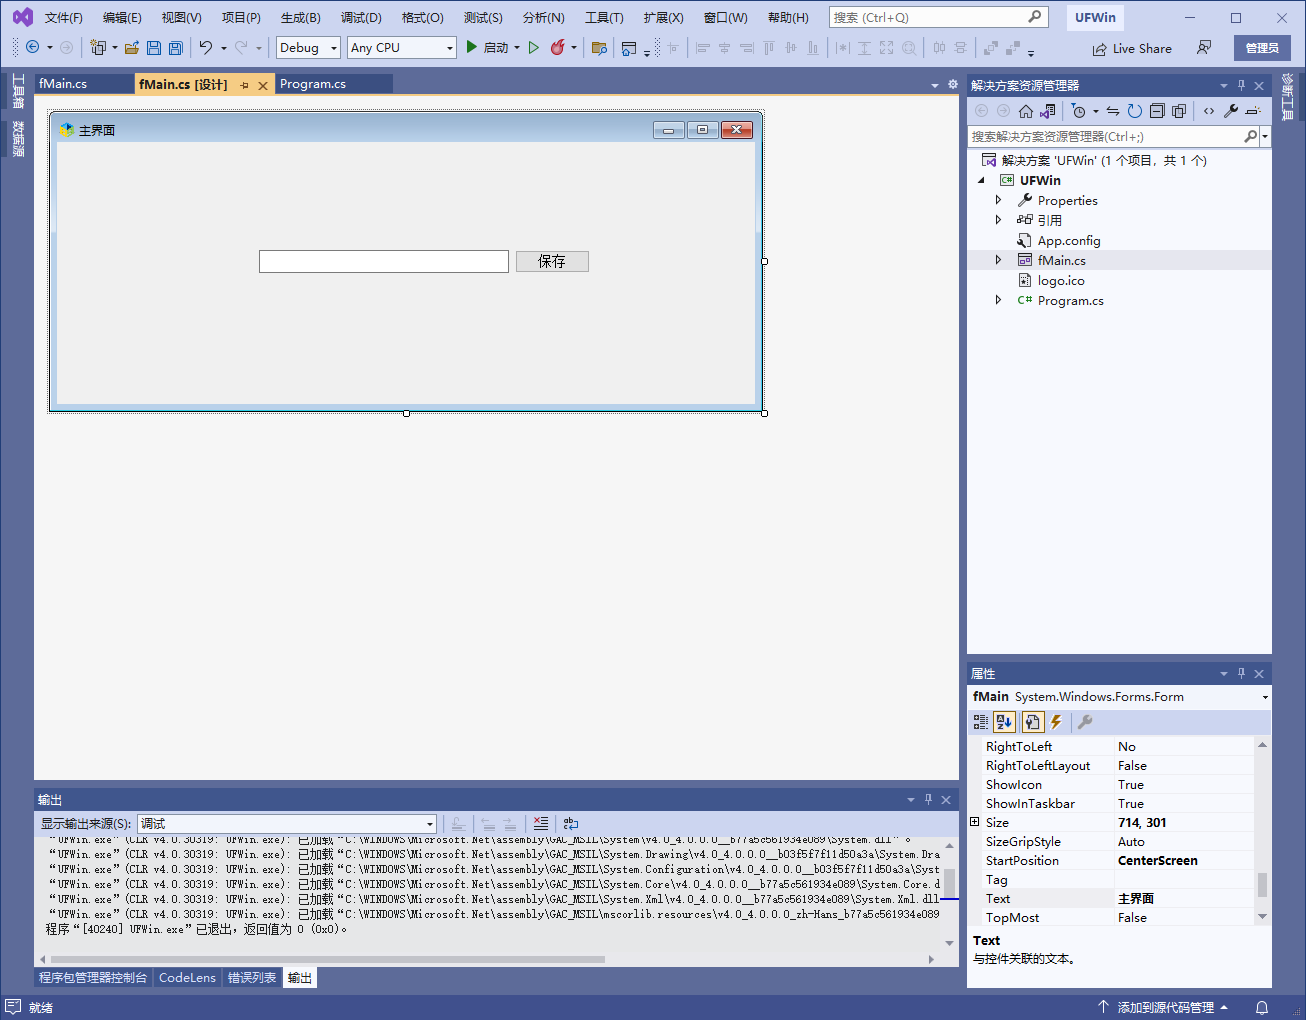The image size is (1306, 1020).
Task: Pin the fMain.cs [设计] tab
Action: pos(244,85)
